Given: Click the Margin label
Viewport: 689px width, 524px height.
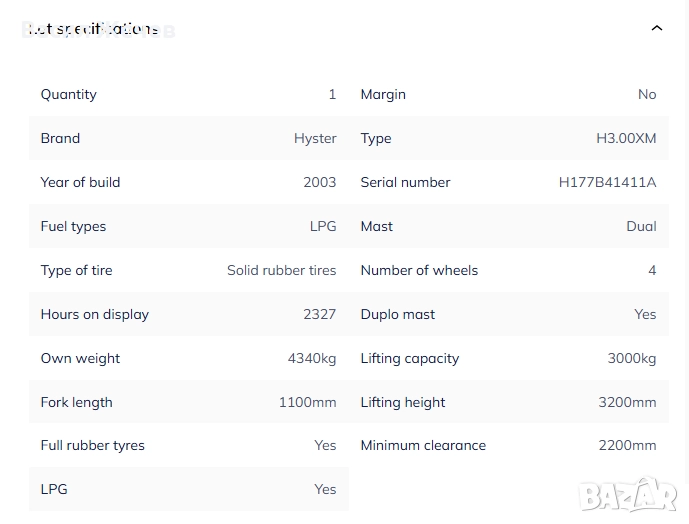Looking at the screenshot, I should (x=383, y=94).
